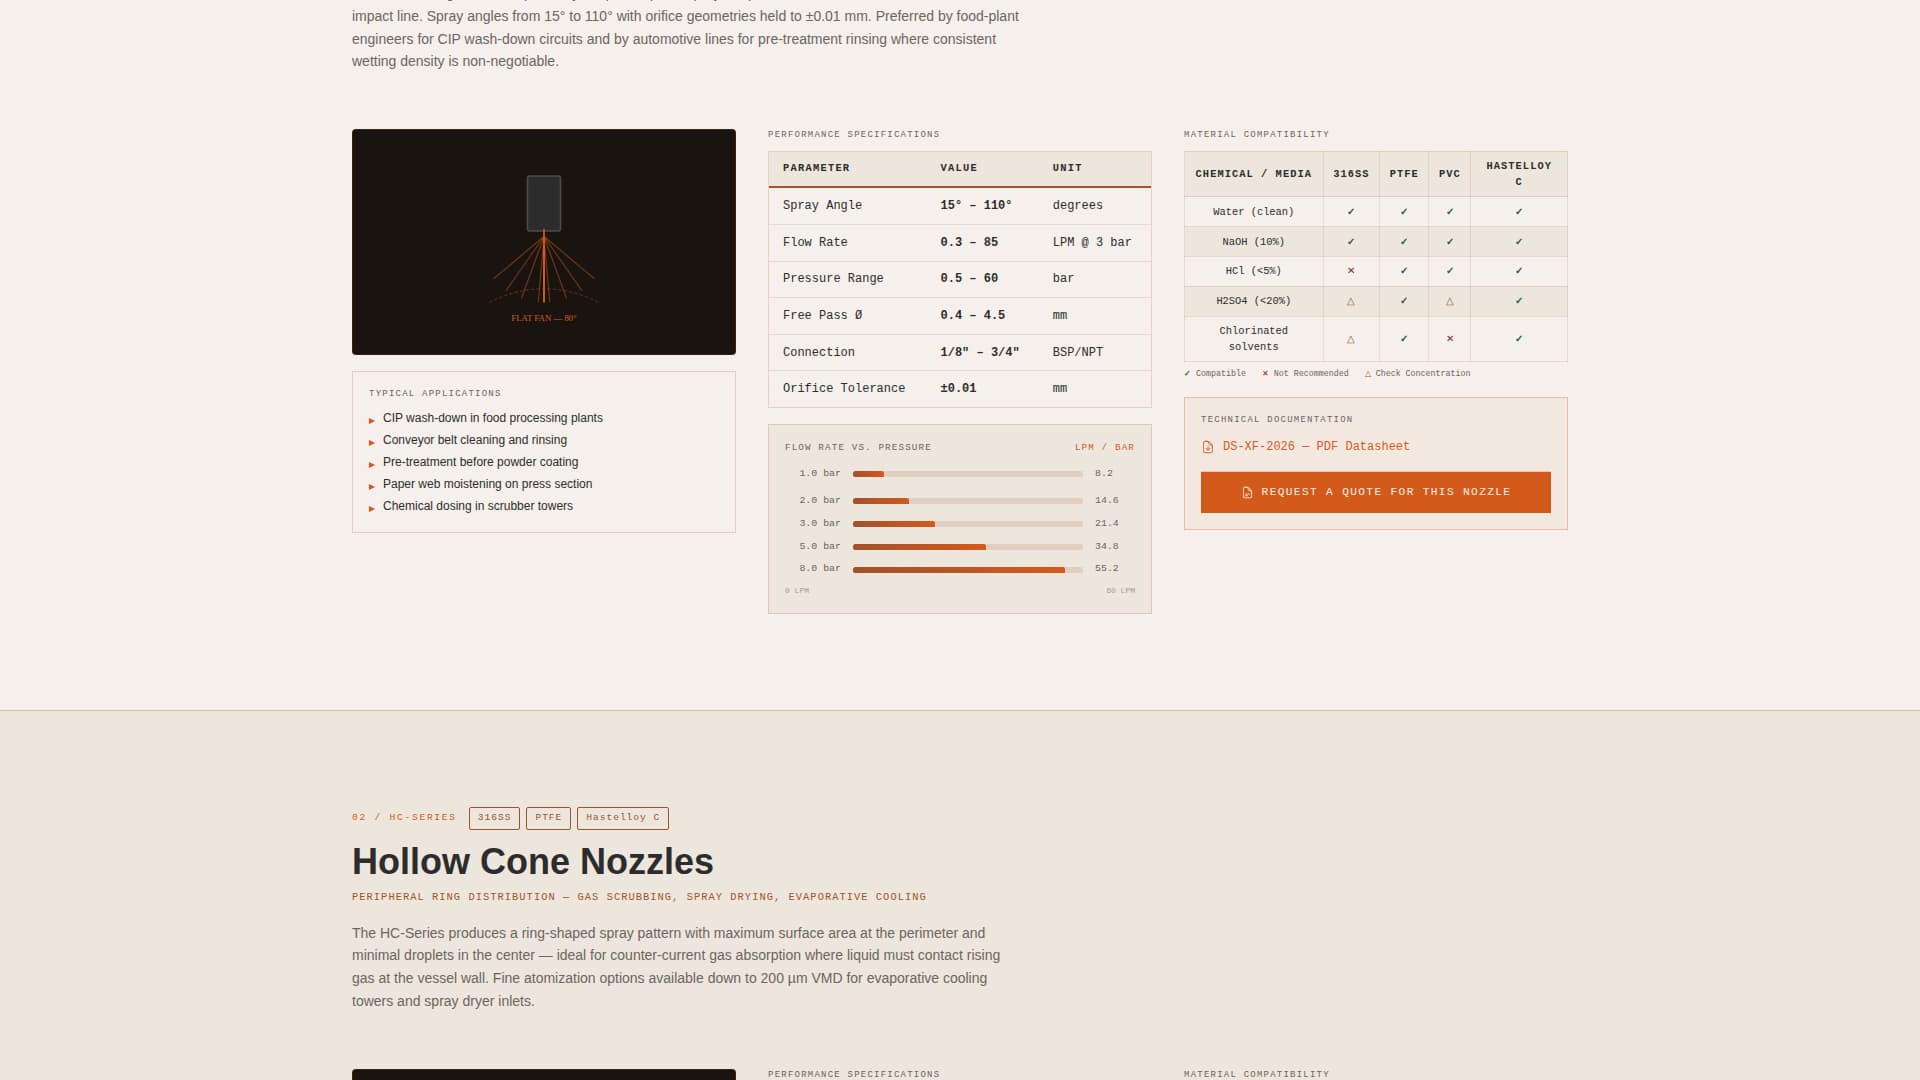Click the arrow before CIP wash-down application
This screenshot has height=1080, width=1920.
tap(371, 419)
